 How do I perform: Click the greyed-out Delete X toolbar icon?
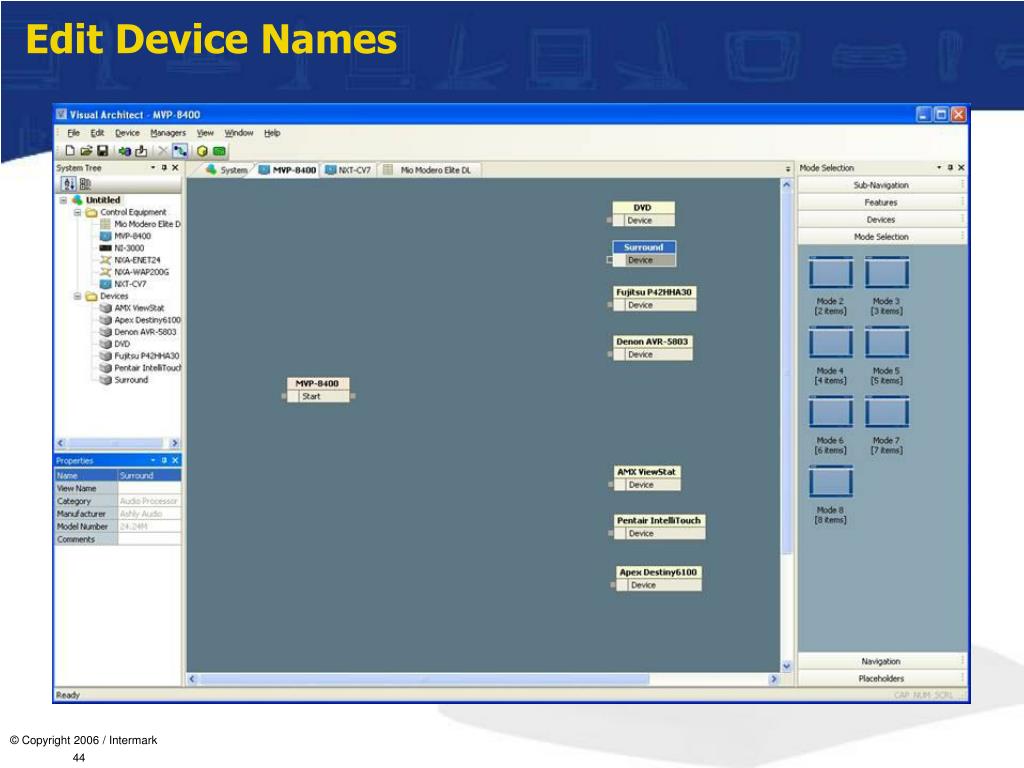163,151
